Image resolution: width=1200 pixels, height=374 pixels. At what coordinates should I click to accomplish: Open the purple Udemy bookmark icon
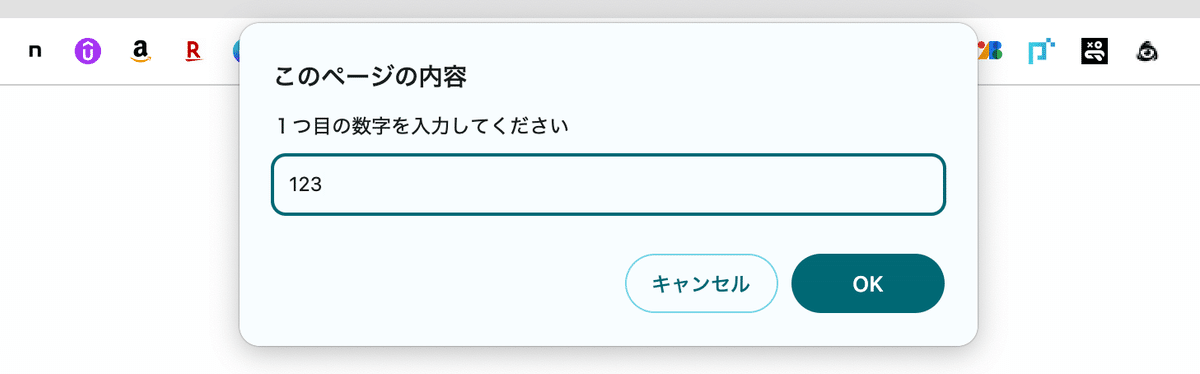click(88, 51)
